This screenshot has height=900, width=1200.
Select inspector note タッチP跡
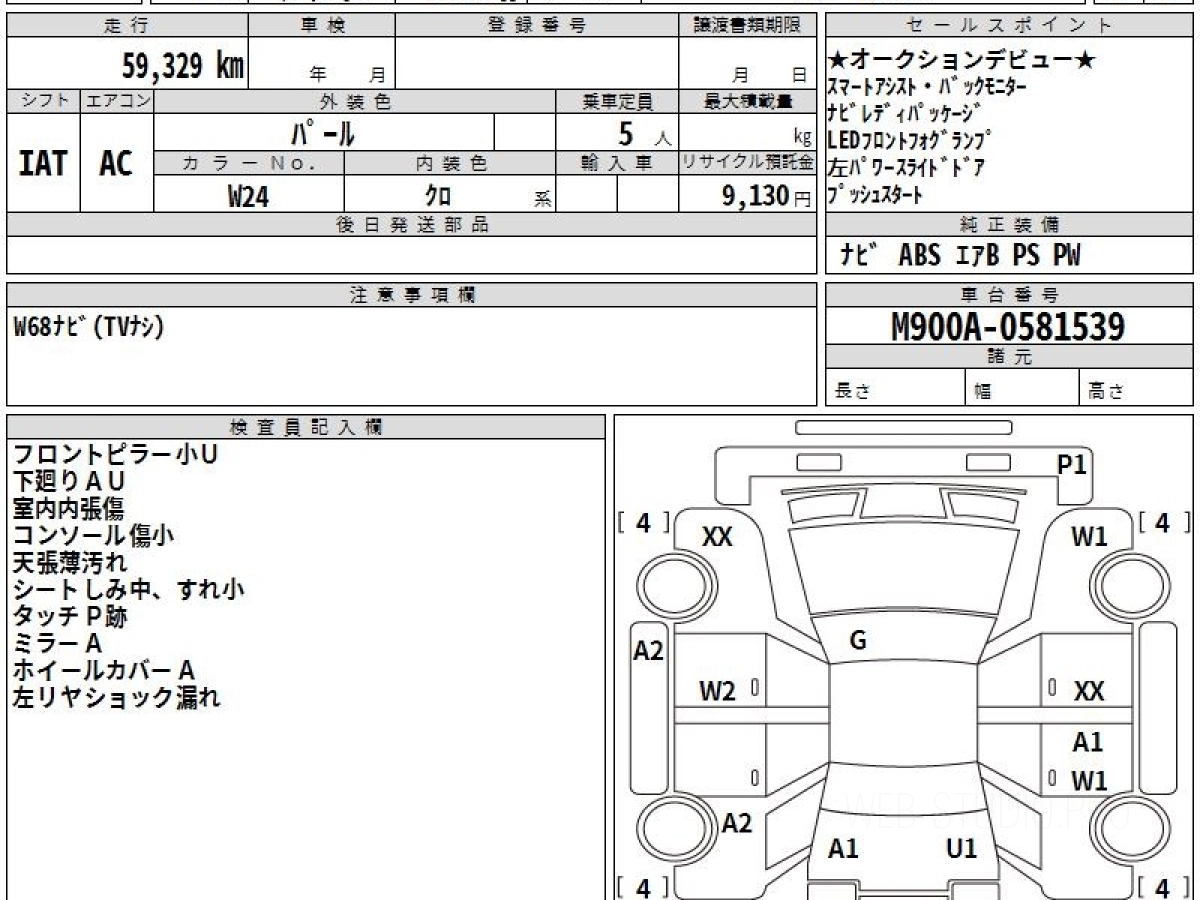[x=69, y=617]
